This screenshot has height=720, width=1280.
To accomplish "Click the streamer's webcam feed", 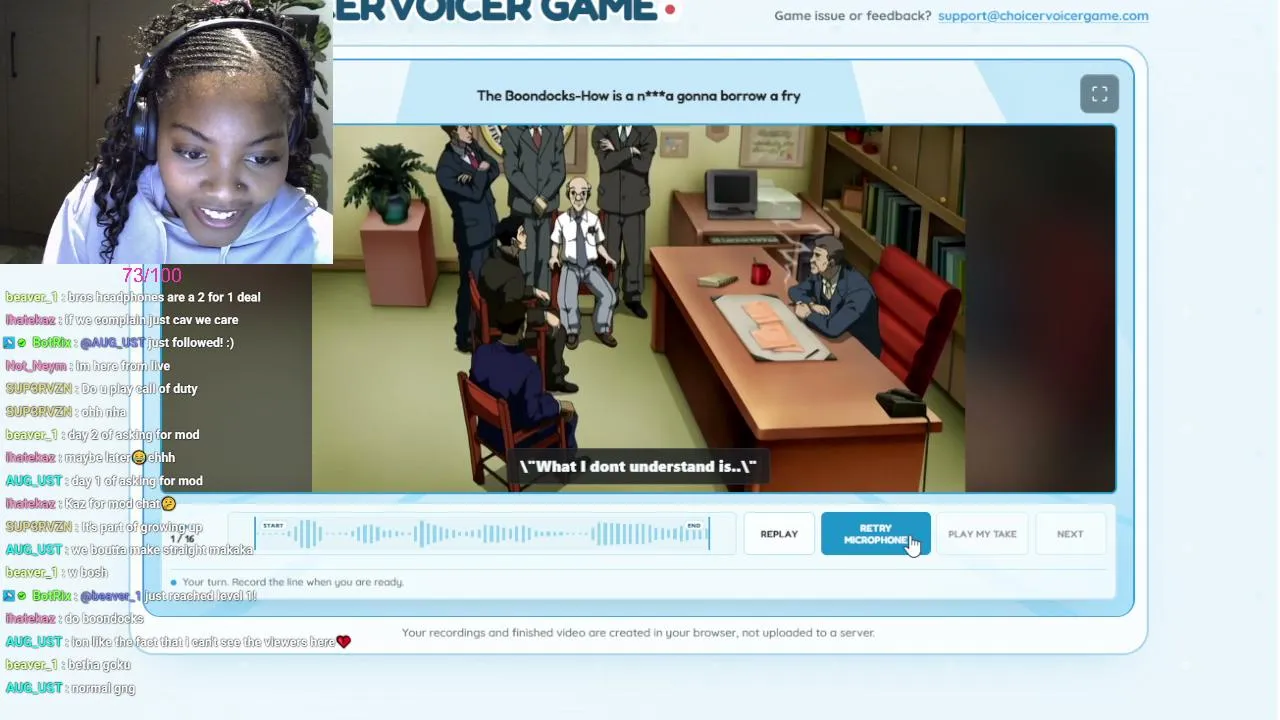I will click(166, 132).
